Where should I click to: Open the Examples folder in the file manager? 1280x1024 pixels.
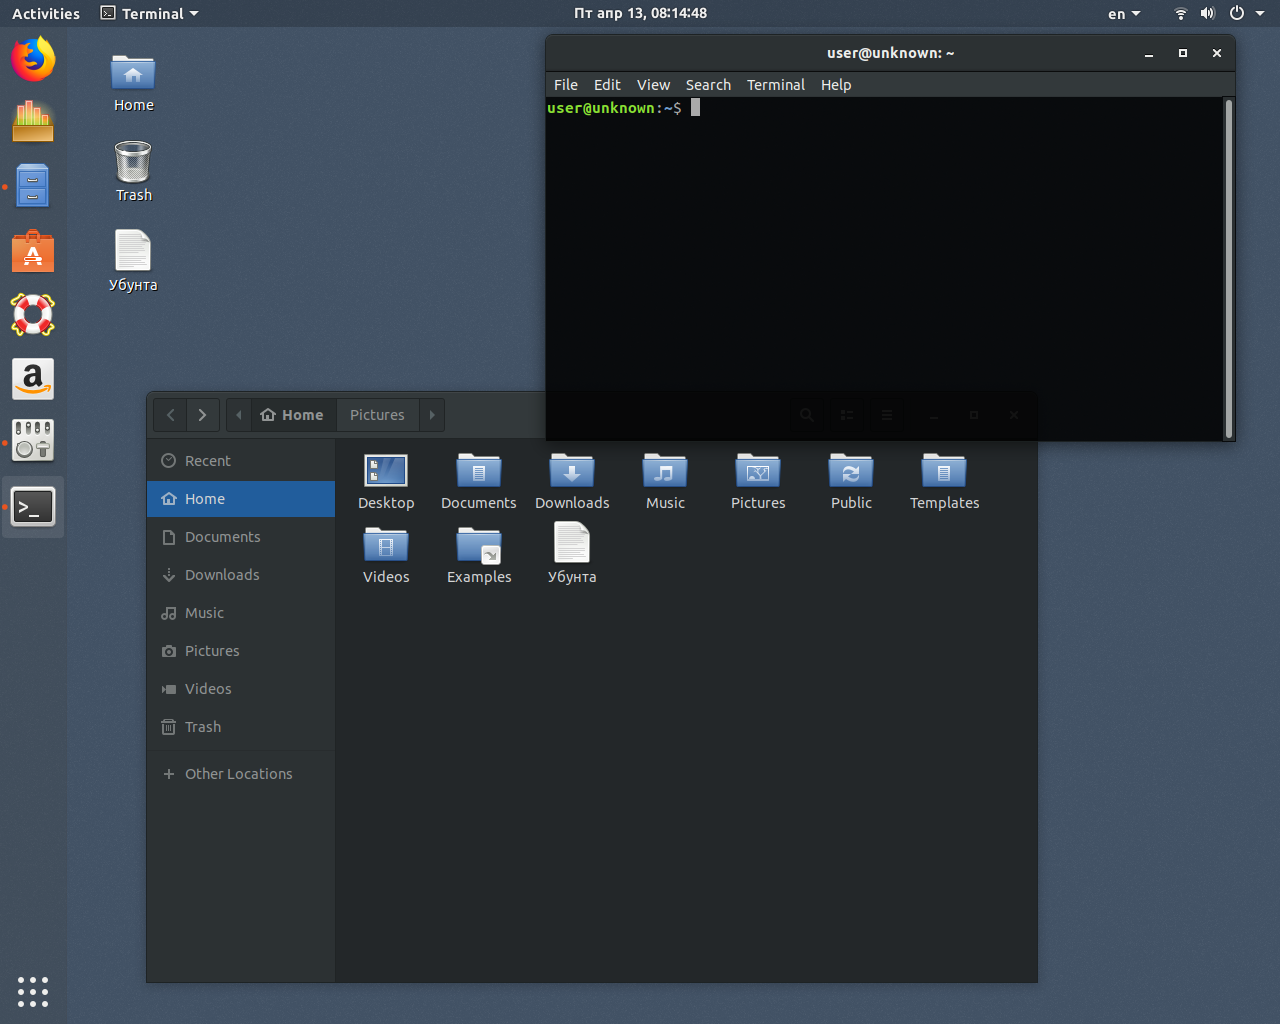pos(479,552)
